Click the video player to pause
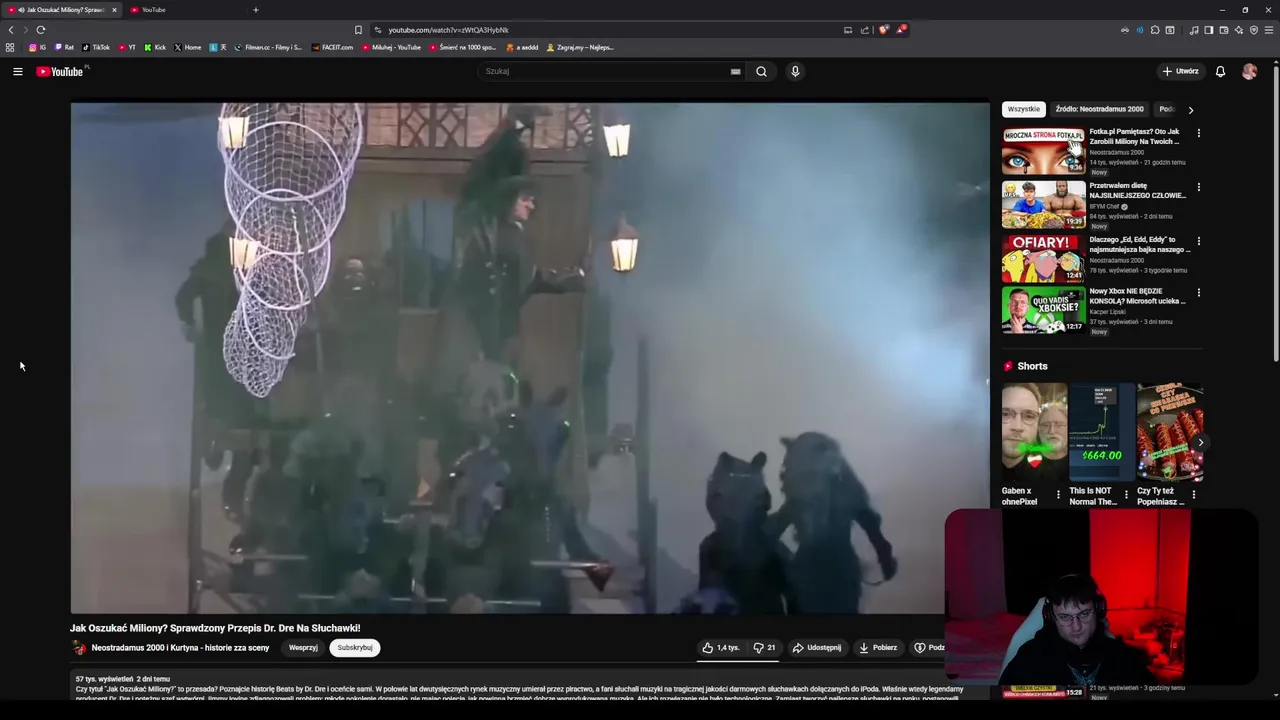Image resolution: width=1280 pixels, height=720 pixels. coord(530,358)
